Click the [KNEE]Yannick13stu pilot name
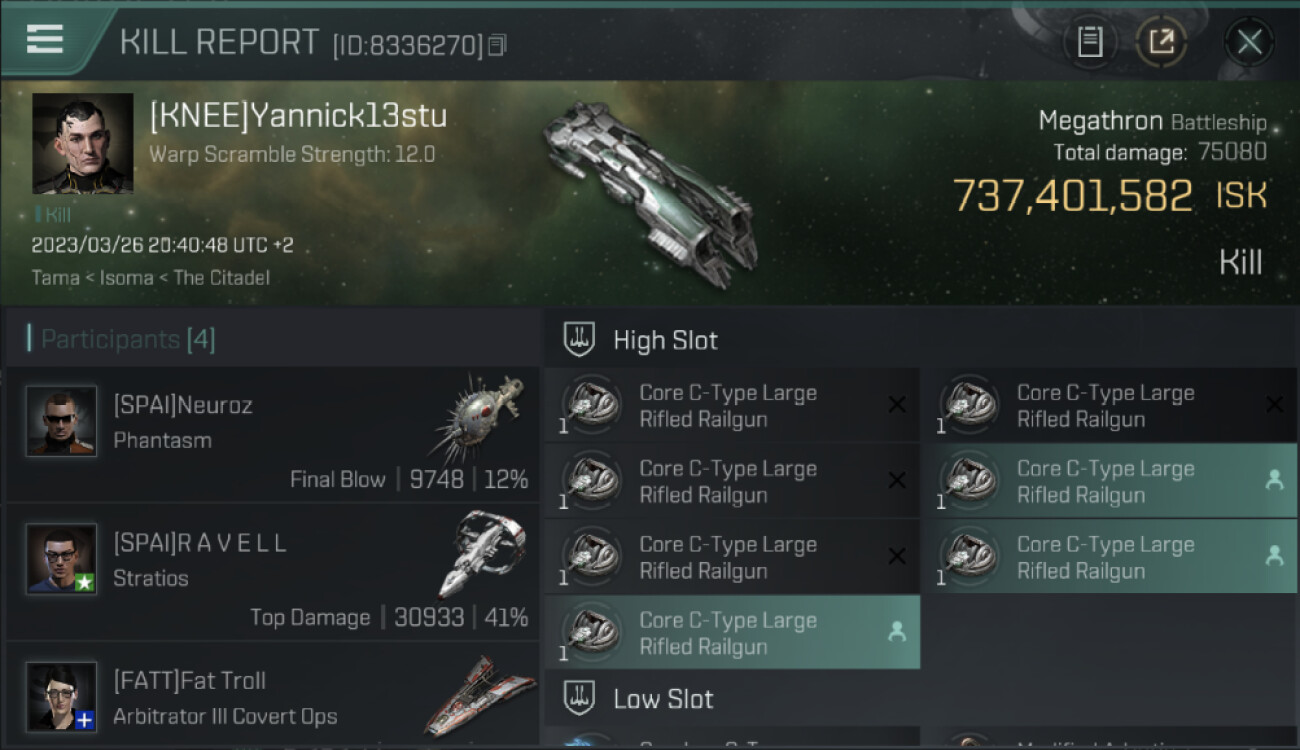 298,117
